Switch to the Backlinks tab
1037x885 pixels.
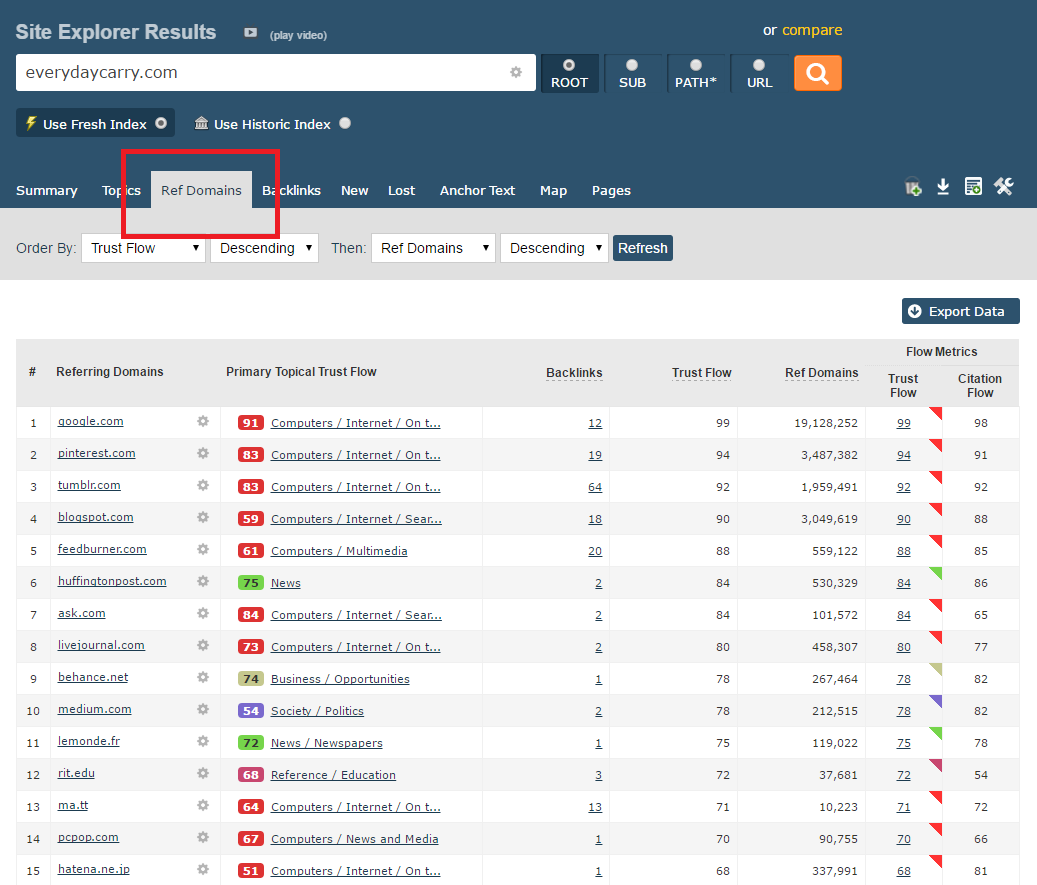(291, 190)
